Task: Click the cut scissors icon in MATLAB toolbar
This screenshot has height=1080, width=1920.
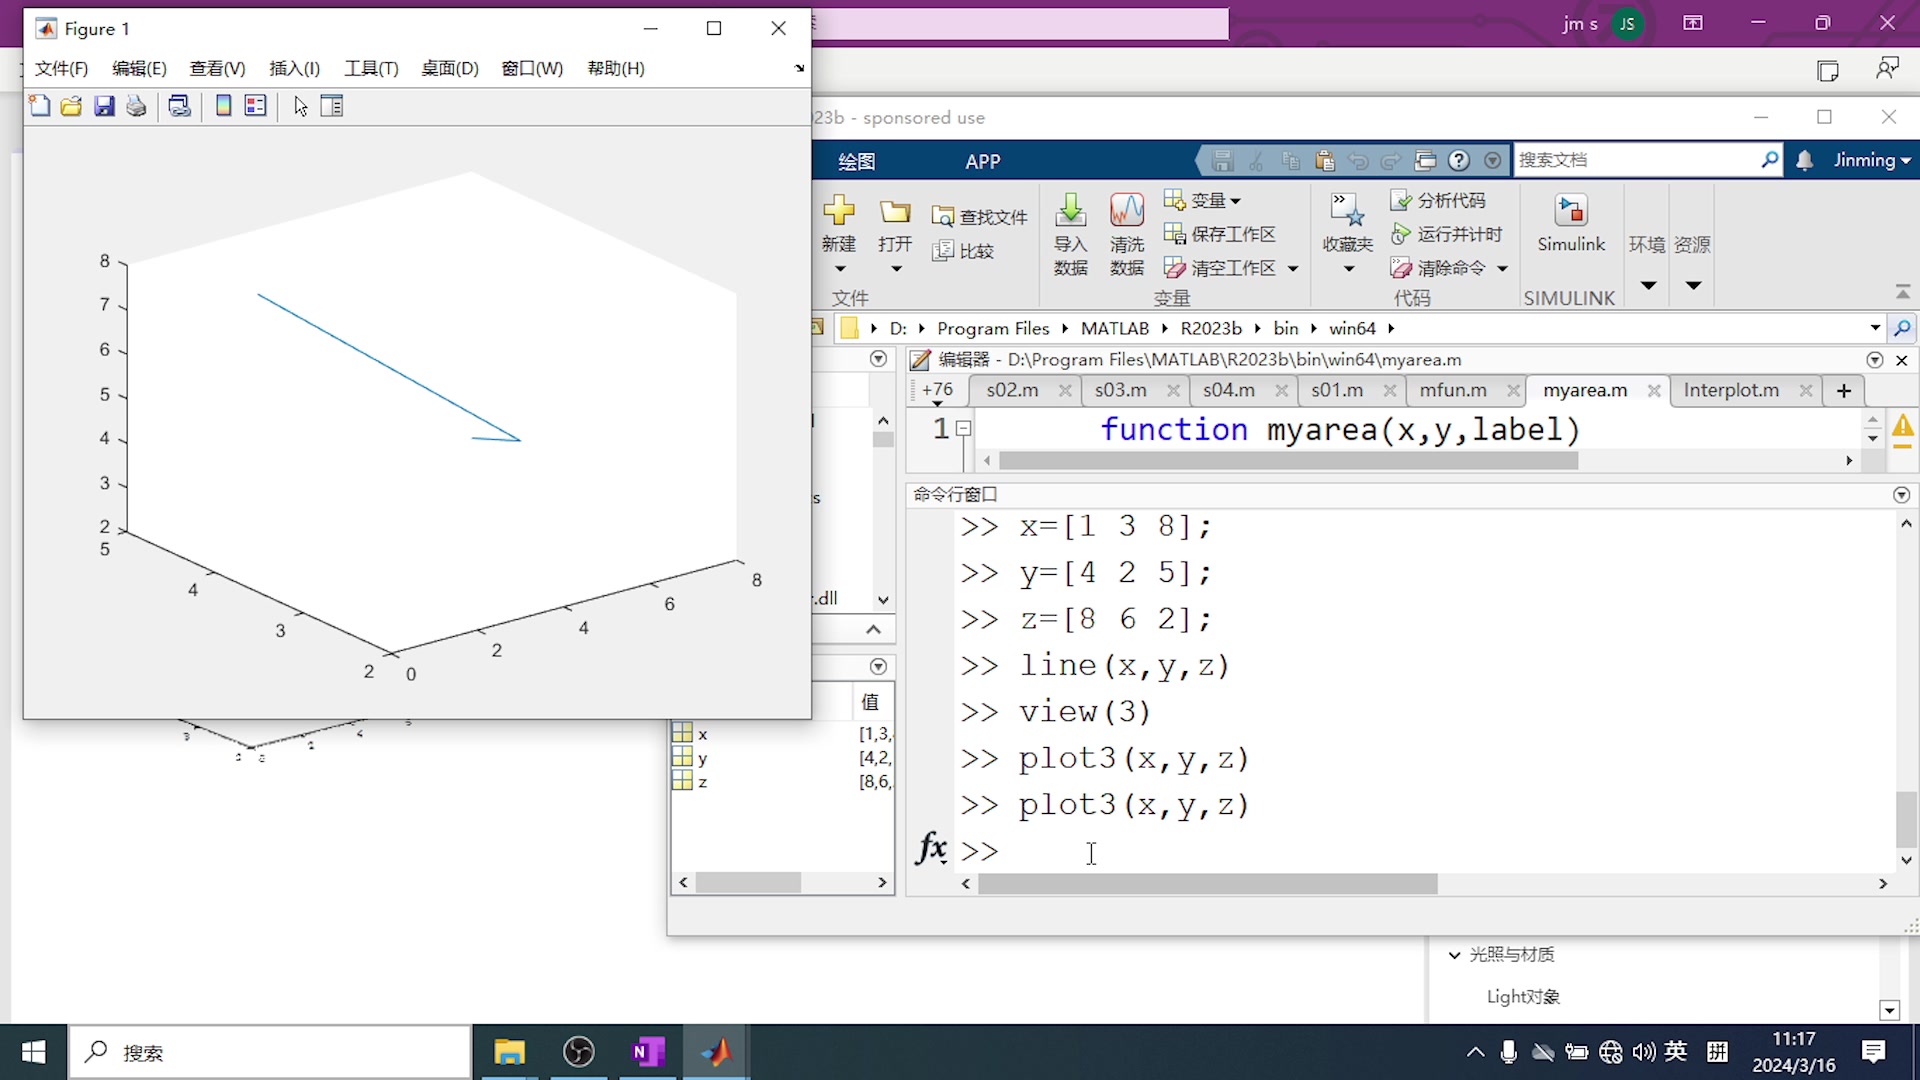Action: click(1257, 160)
